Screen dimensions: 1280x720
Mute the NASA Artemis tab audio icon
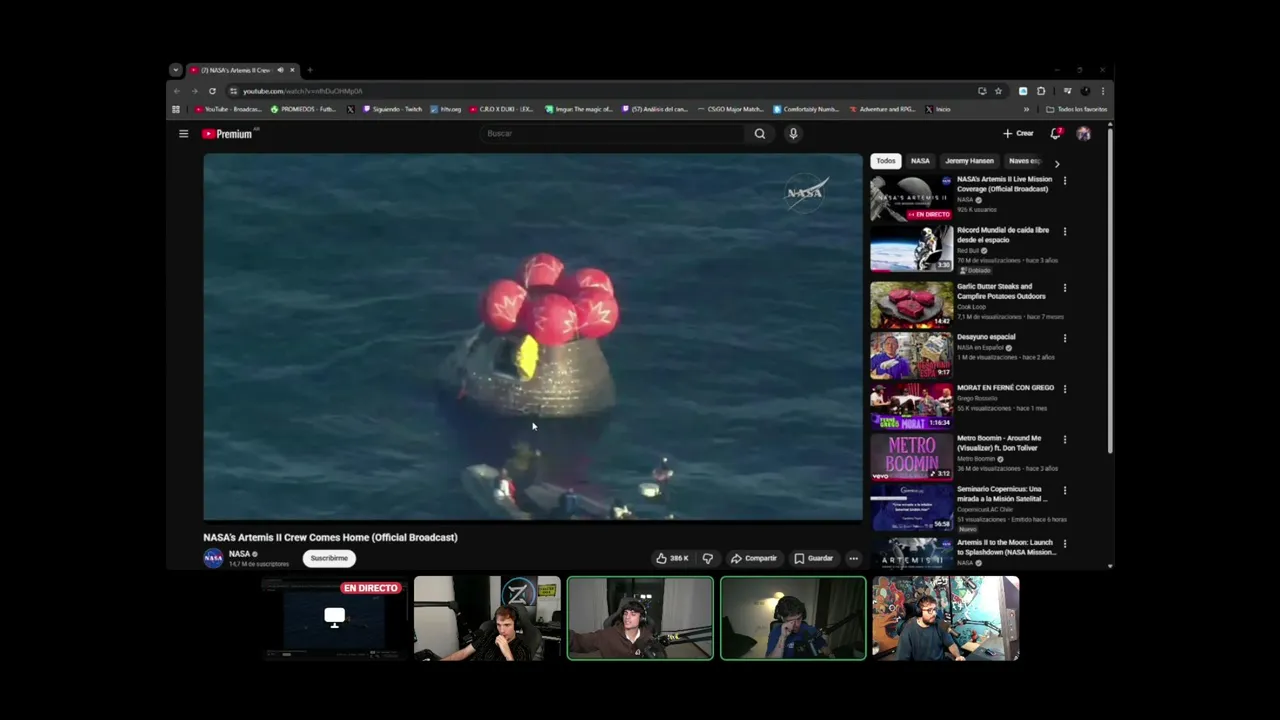click(280, 70)
